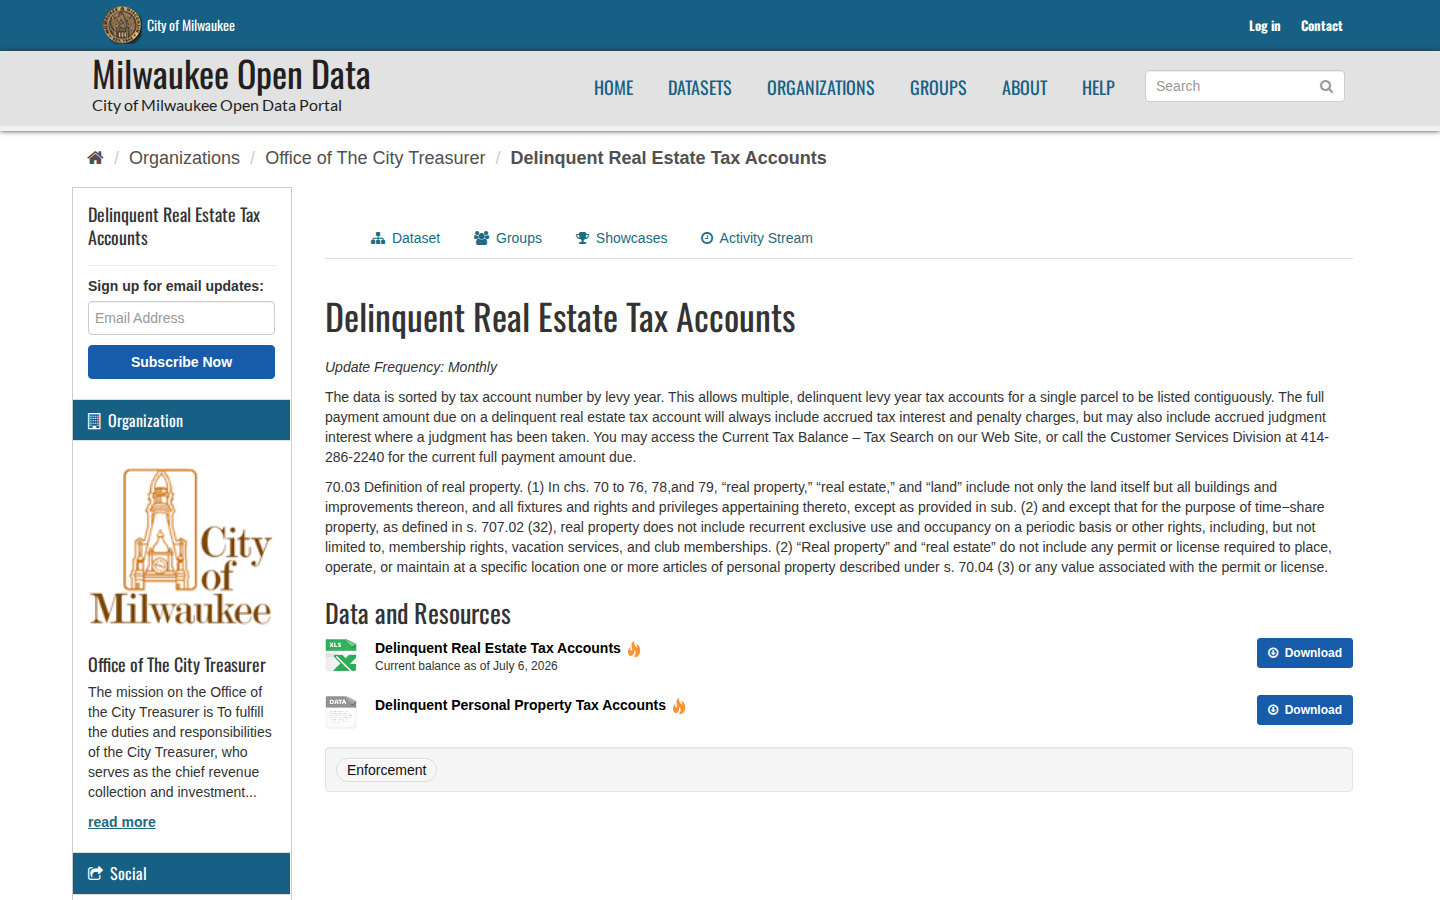The width and height of the screenshot is (1440, 900).
Task: Click the Data and Resources heading
Action: [x=418, y=614]
